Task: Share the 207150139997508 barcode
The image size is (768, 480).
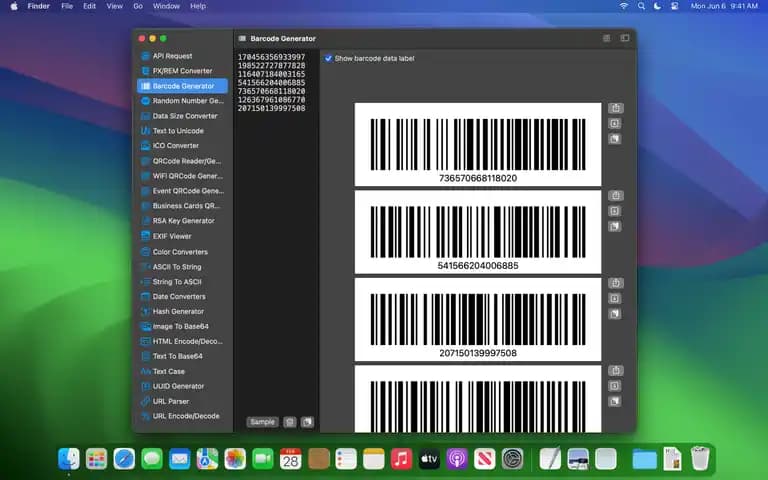Action: [616, 283]
